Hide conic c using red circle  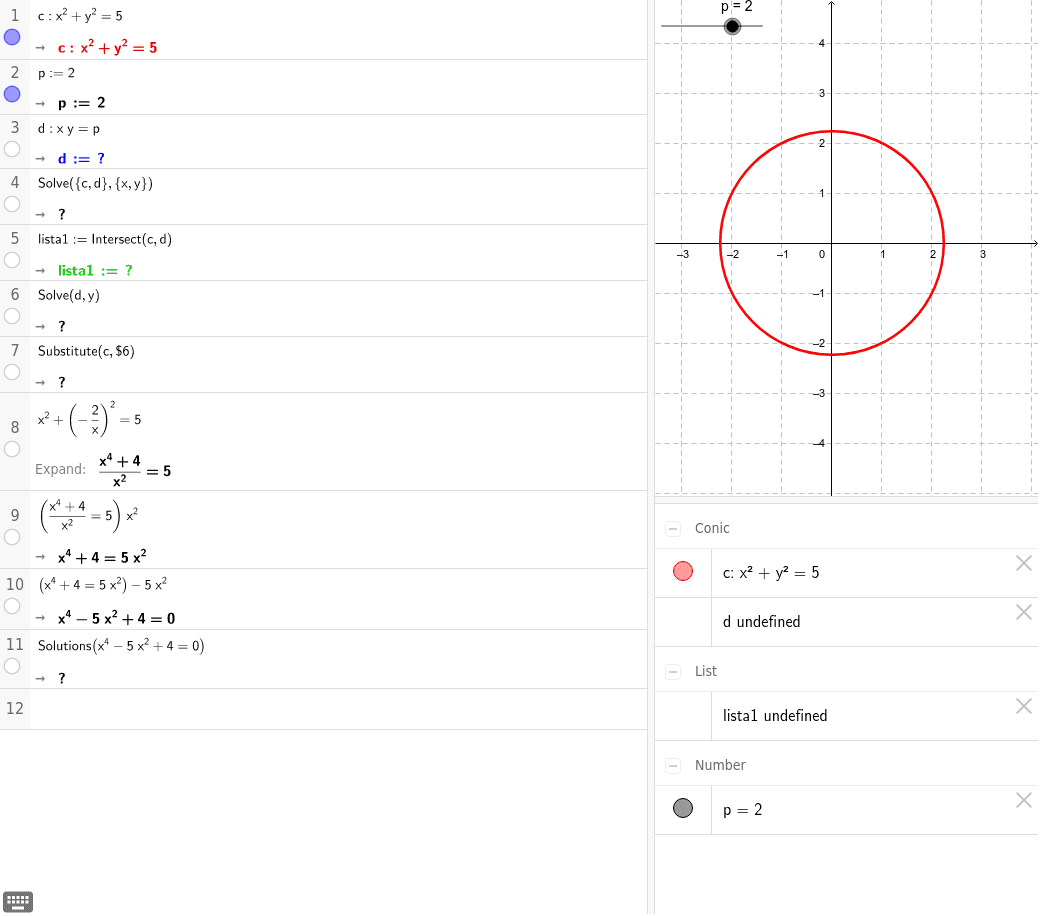click(682, 571)
